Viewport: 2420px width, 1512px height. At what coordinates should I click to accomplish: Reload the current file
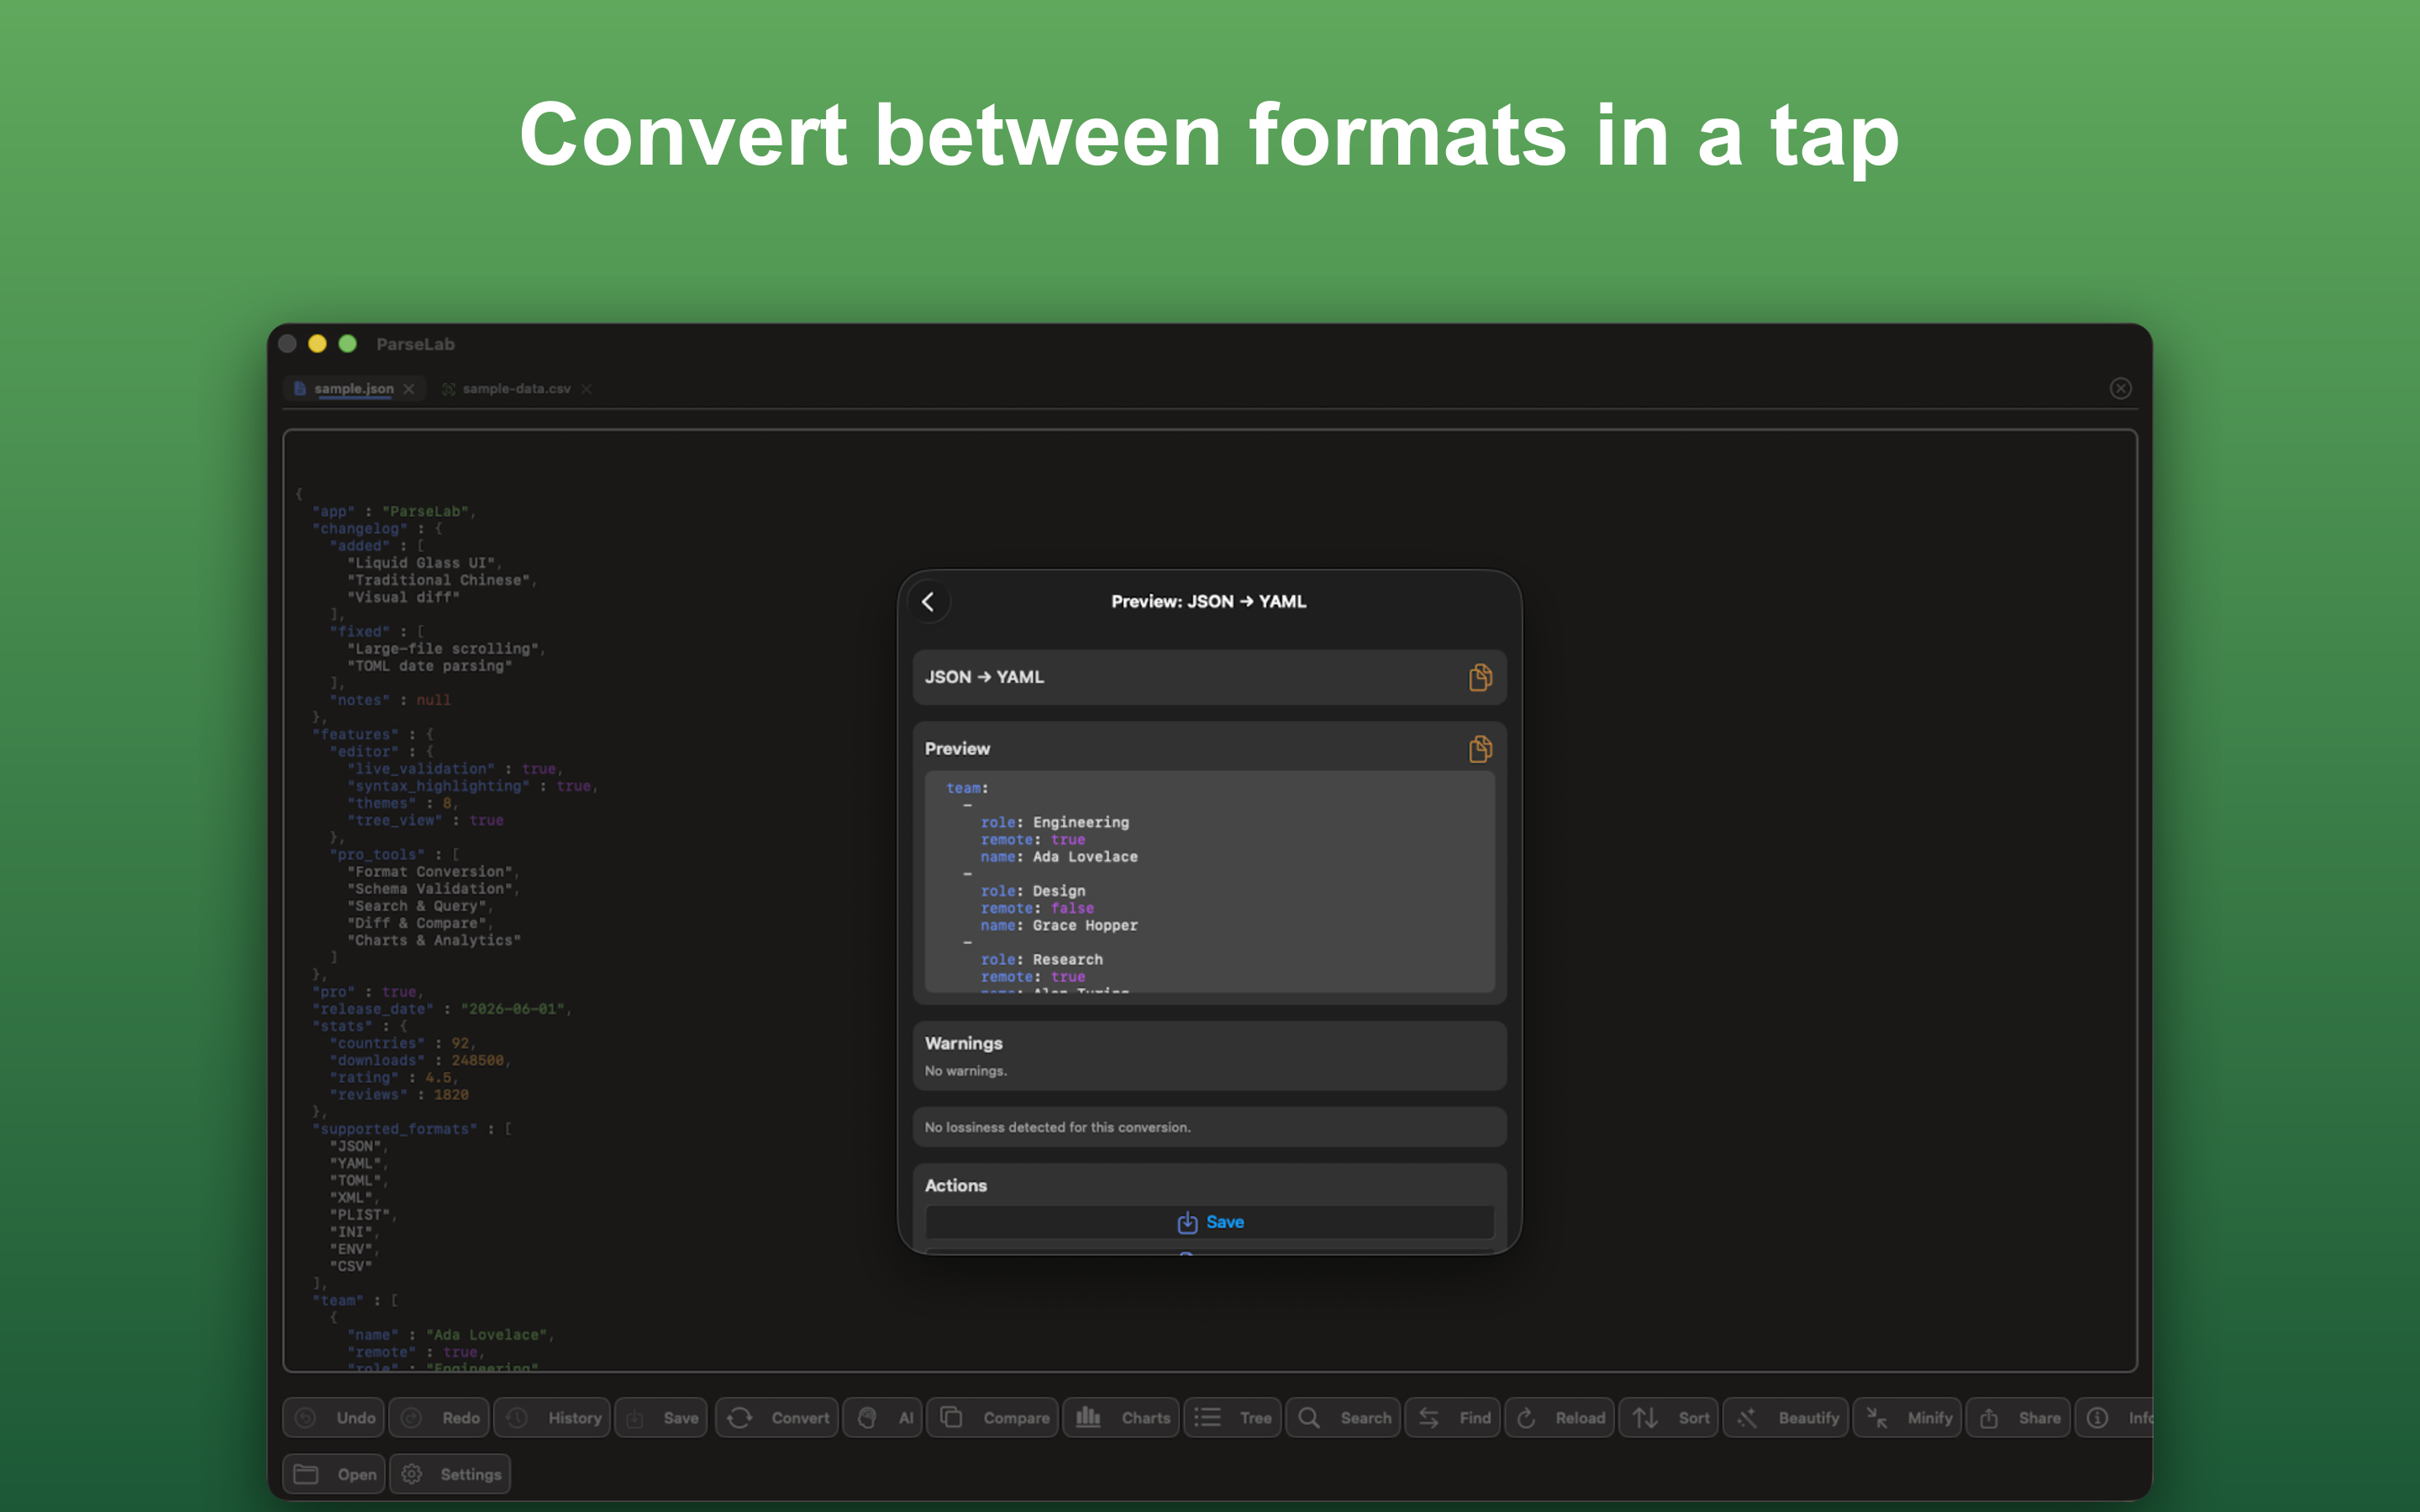1559,1418
